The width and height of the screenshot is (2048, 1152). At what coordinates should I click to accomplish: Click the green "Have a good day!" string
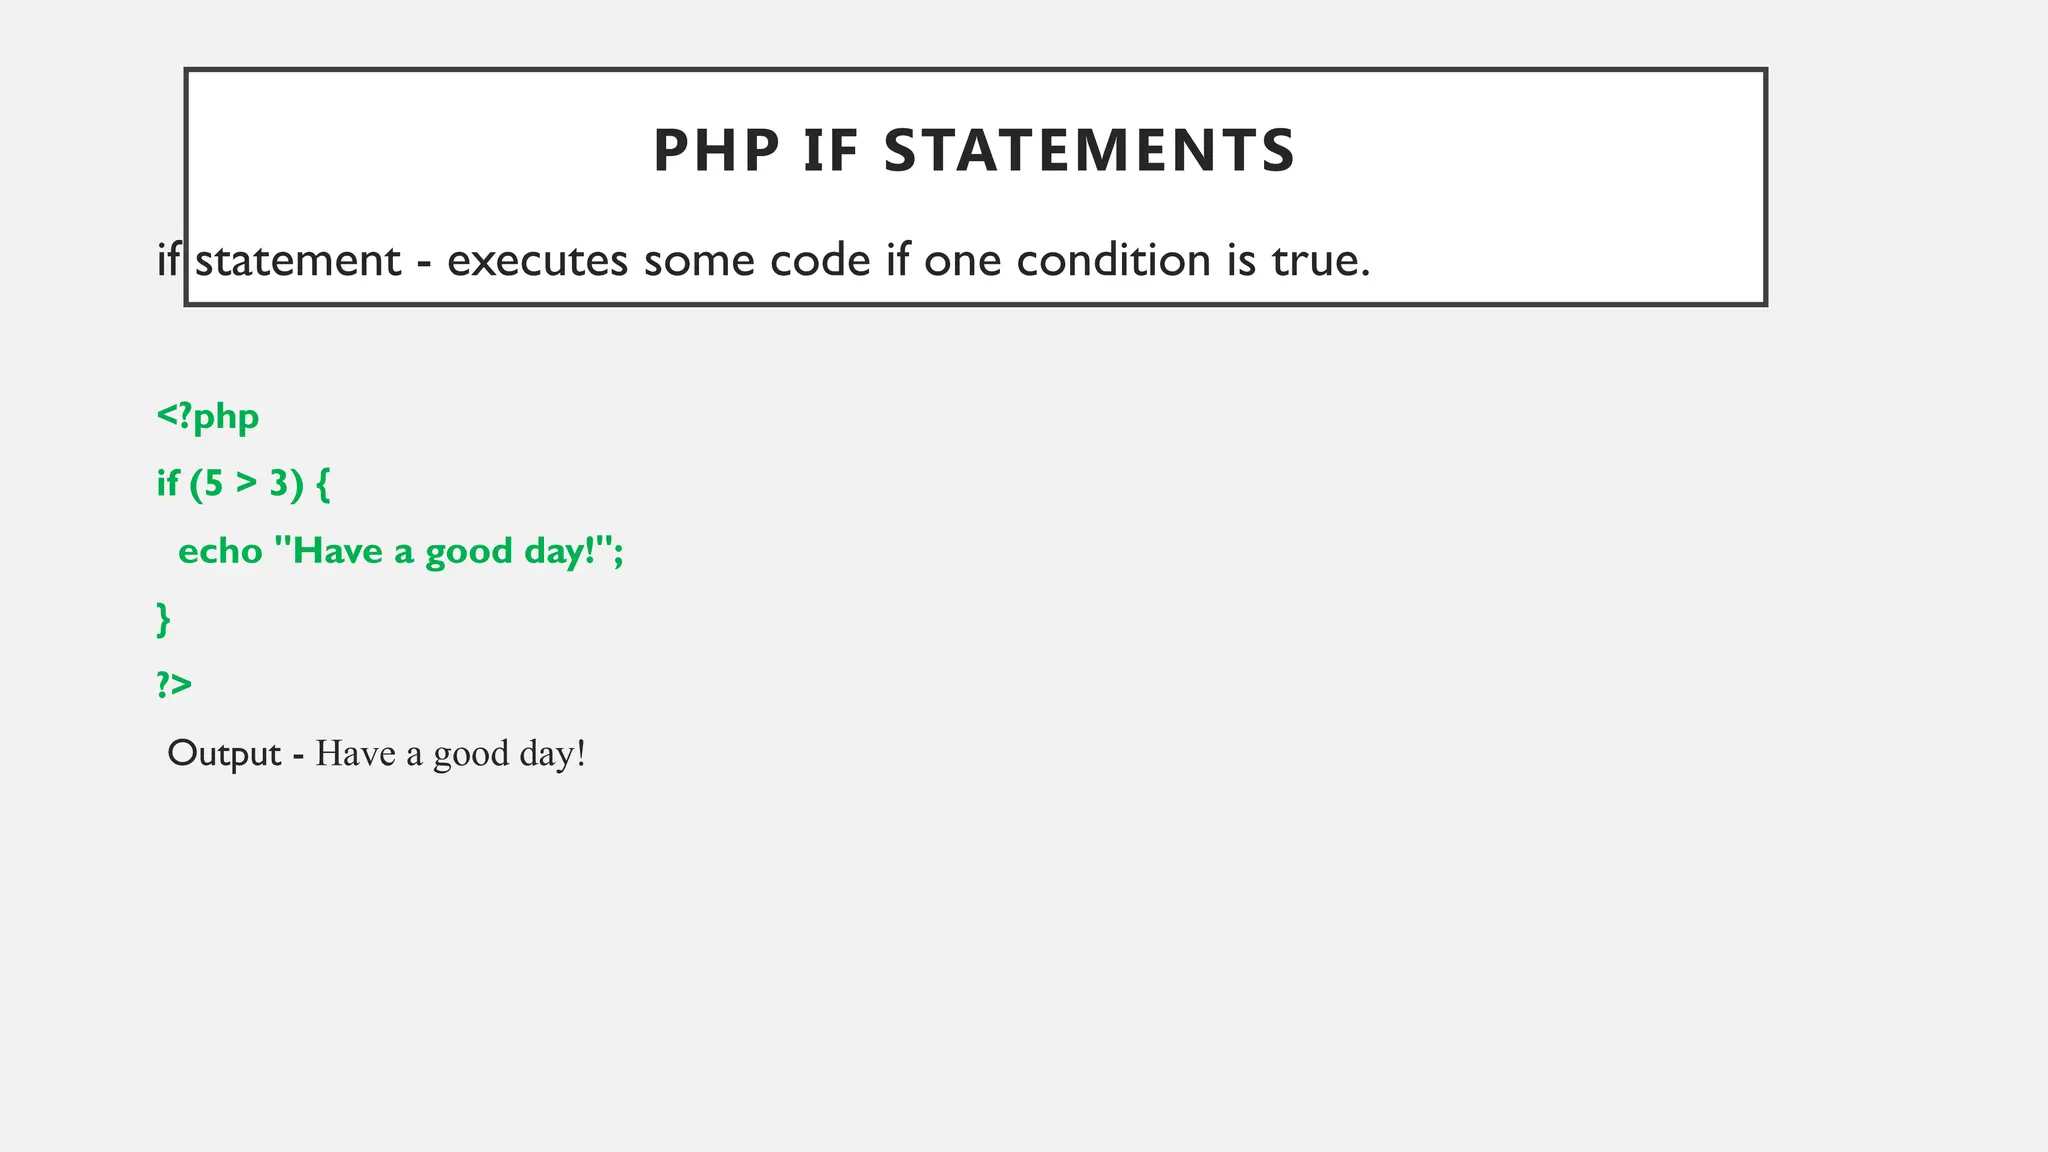click(x=442, y=551)
